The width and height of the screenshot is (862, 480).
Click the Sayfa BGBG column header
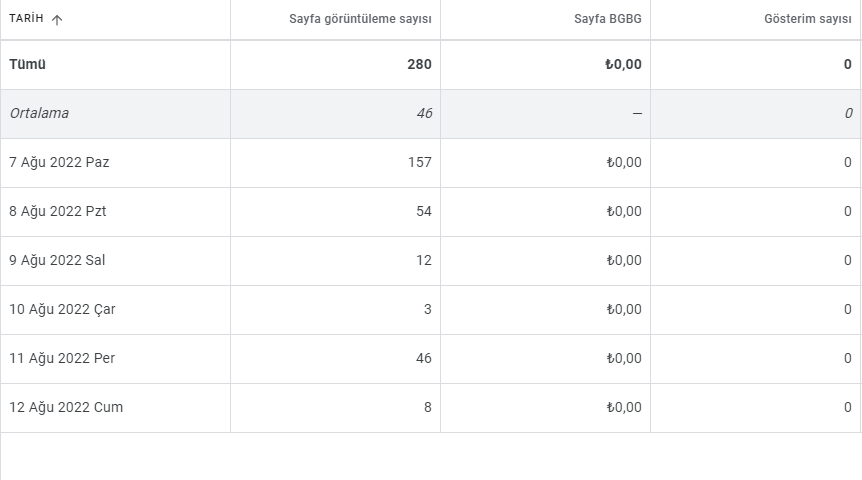coord(607,19)
